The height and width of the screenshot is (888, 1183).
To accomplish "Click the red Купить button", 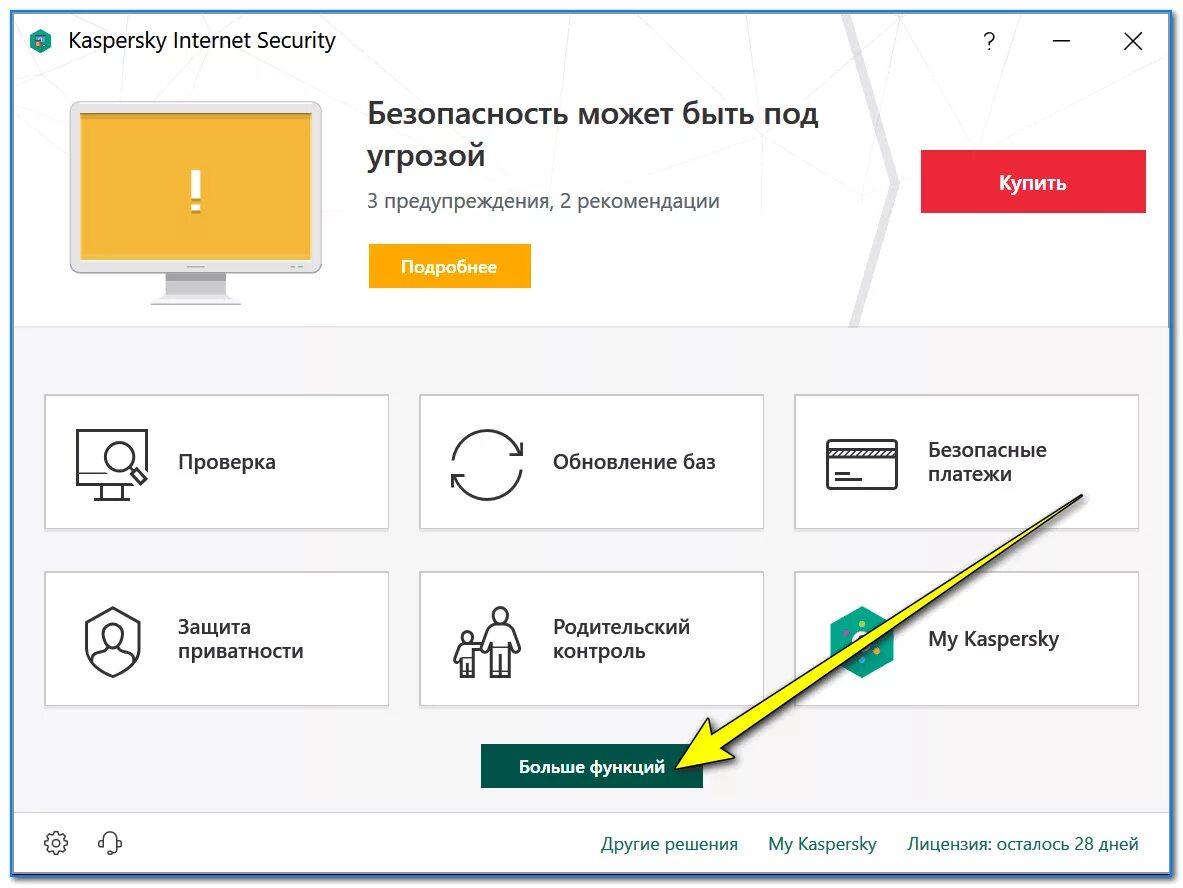I will (x=1033, y=181).
